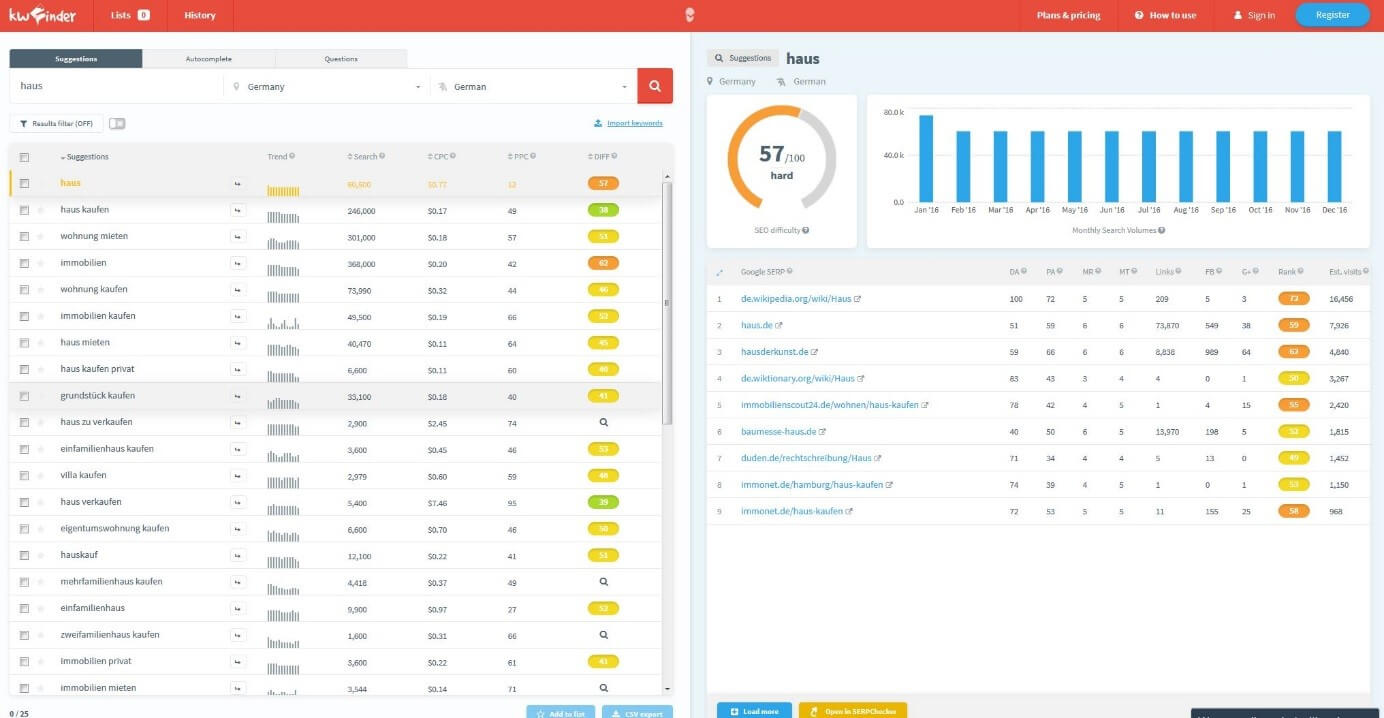Sort by DIFF column
1384x718 pixels.
click(598, 157)
